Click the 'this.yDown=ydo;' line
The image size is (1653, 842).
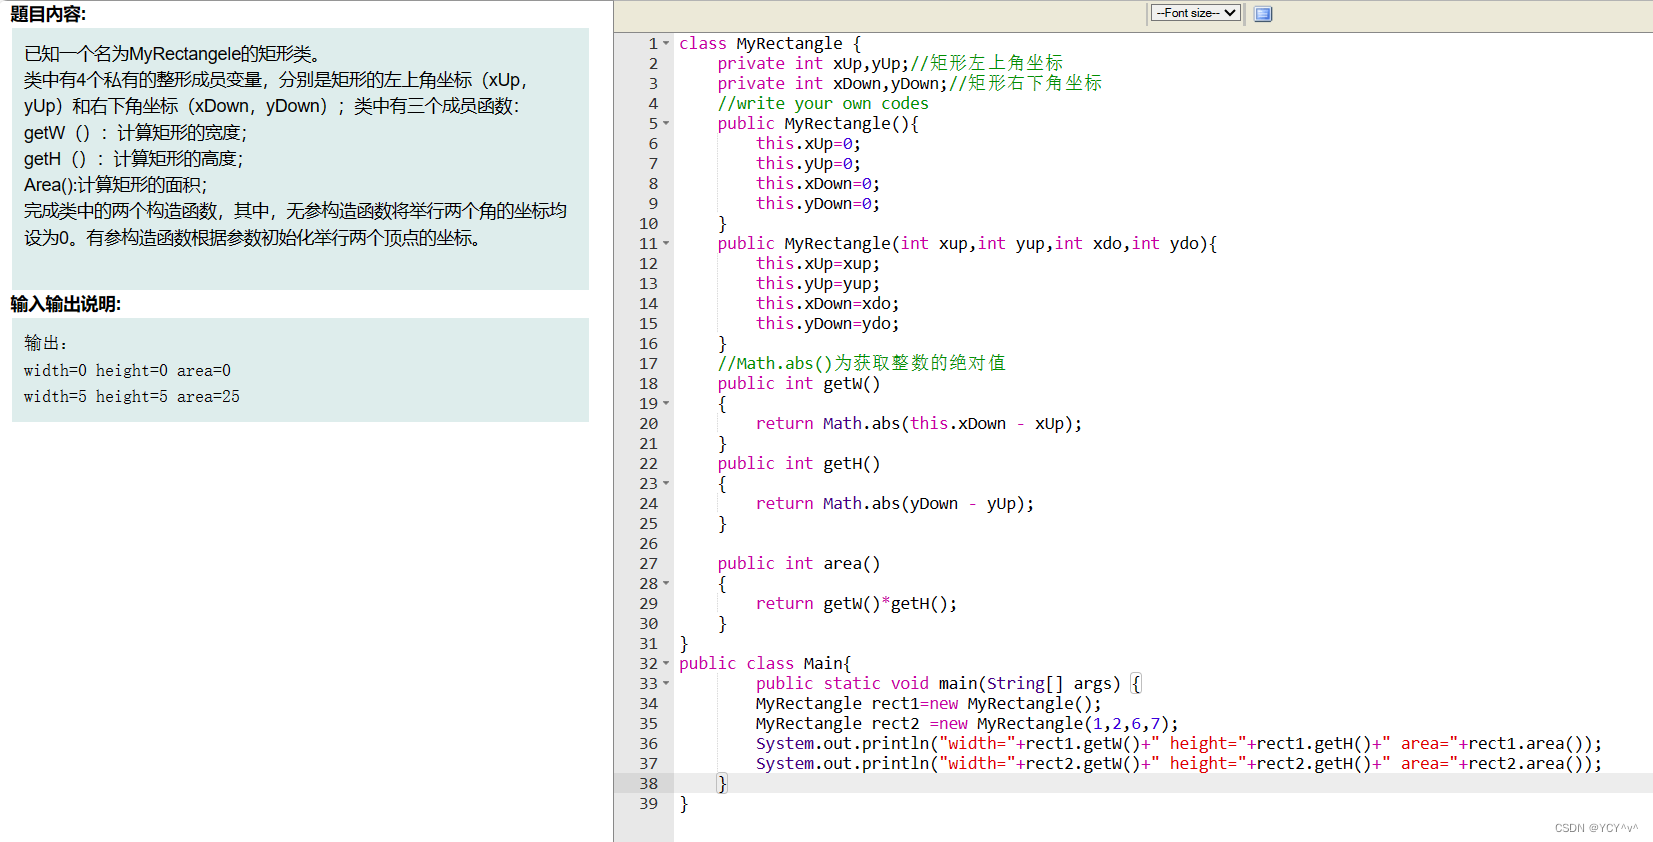[828, 323]
